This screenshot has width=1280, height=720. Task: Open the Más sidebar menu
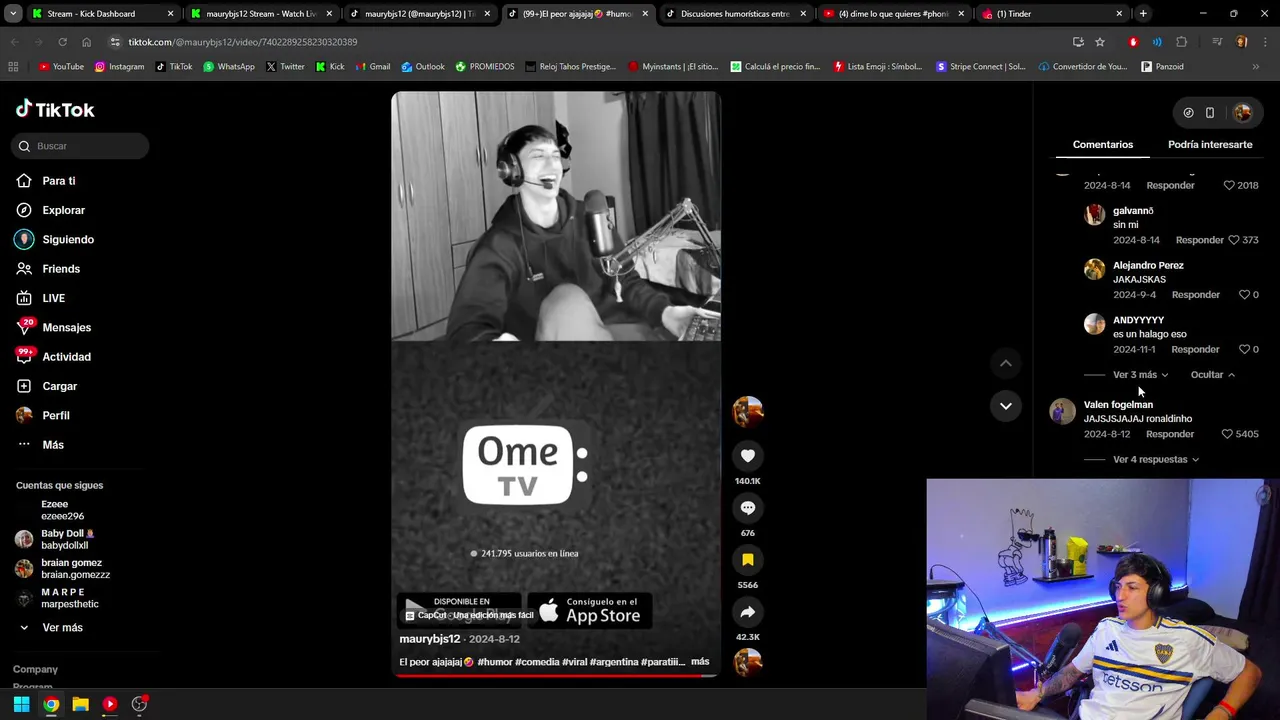(x=40, y=445)
